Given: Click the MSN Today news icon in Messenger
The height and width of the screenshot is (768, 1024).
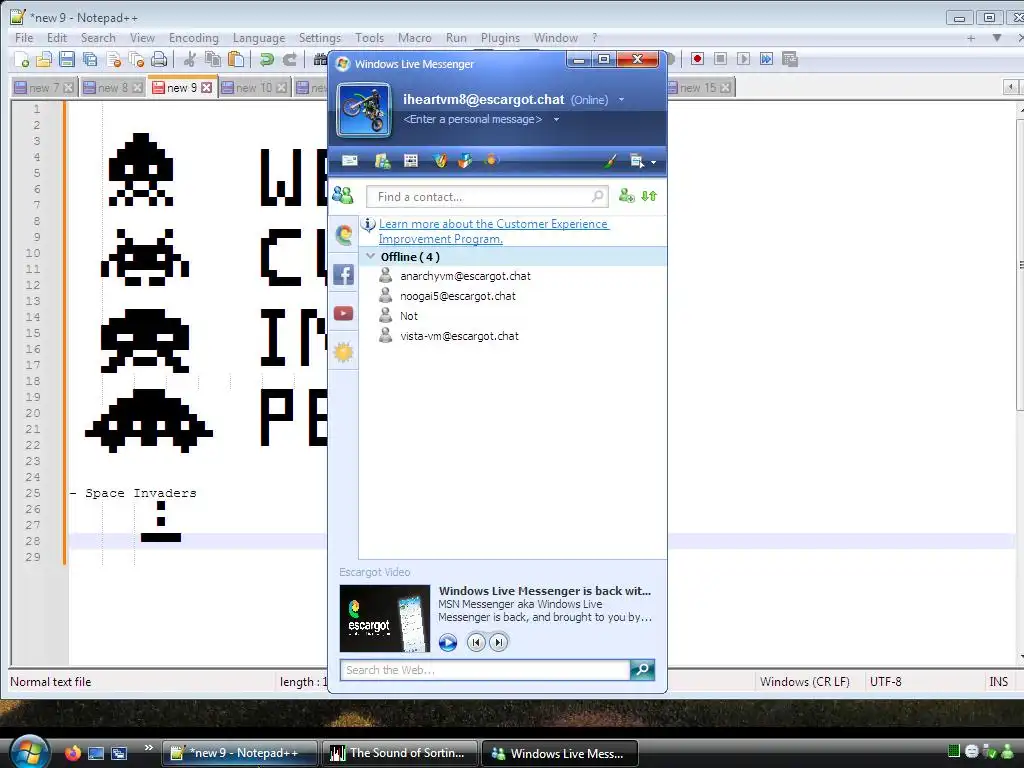Looking at the screenshot, I should coord(411,161).
